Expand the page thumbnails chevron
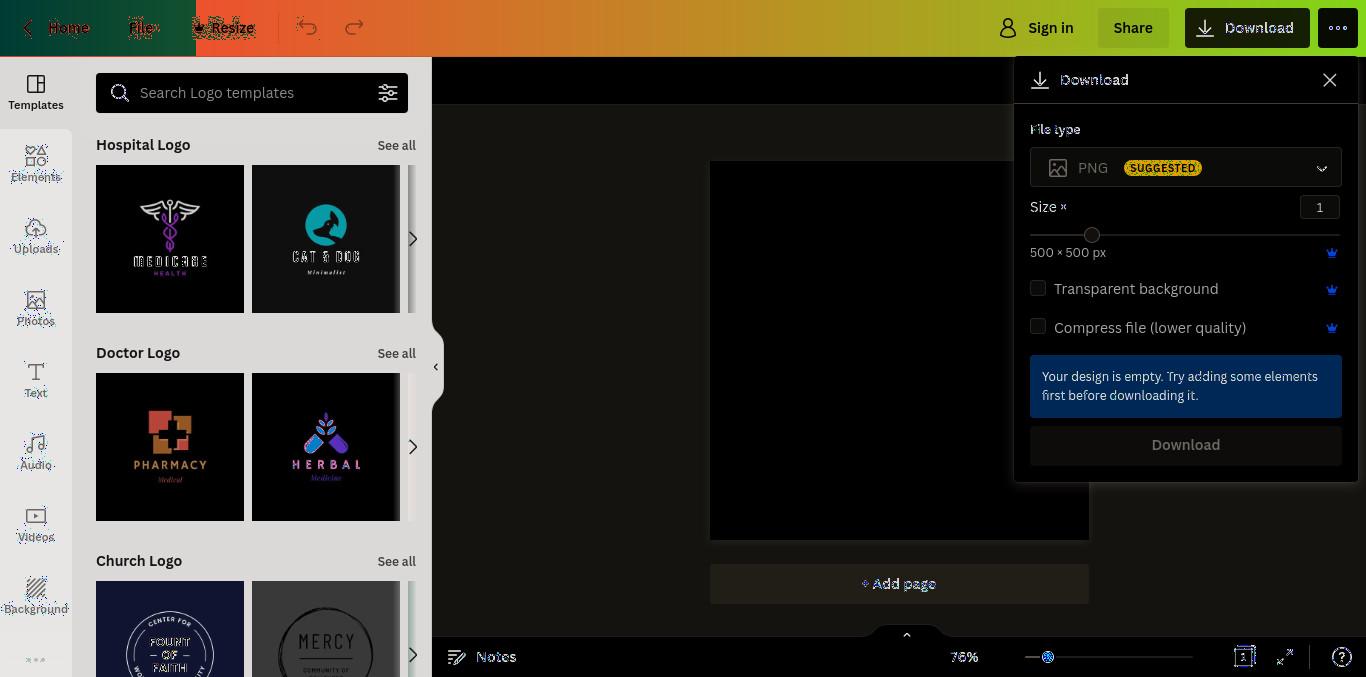This screenshot has width=1366, height=677. (907, 634)
